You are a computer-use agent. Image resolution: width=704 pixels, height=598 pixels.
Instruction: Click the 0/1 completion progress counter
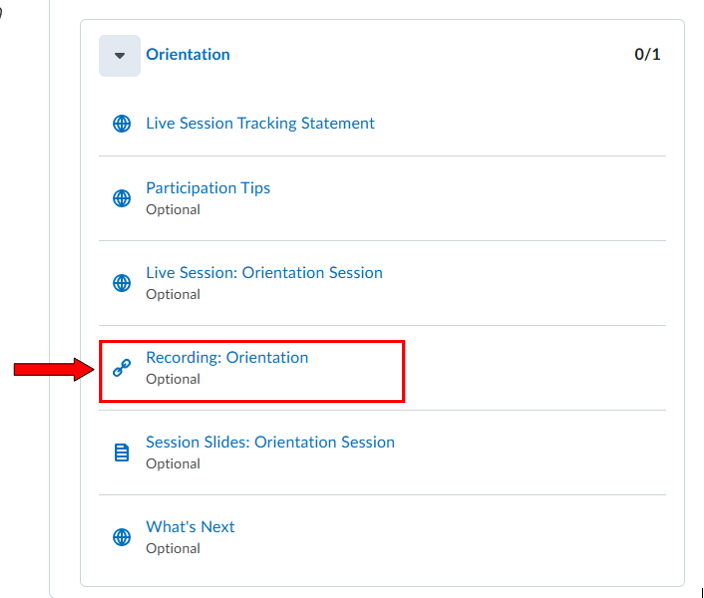pyautogui.click(x=647, y=55)
